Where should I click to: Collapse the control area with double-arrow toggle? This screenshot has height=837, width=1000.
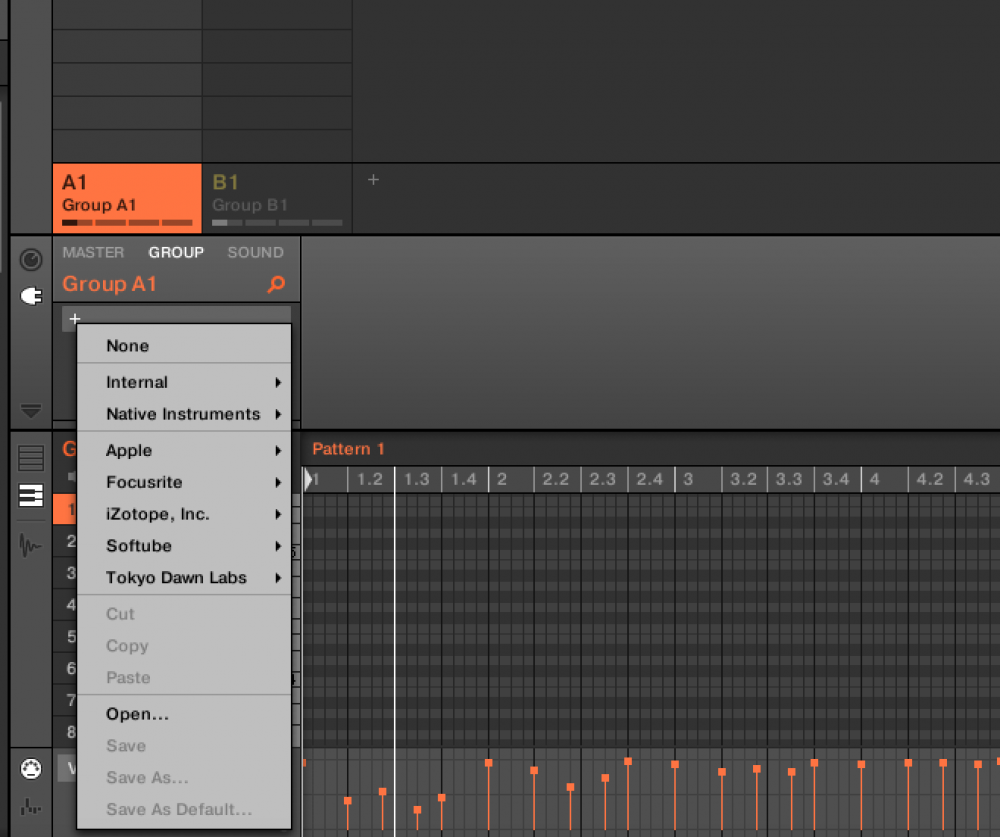click(31, 411)
